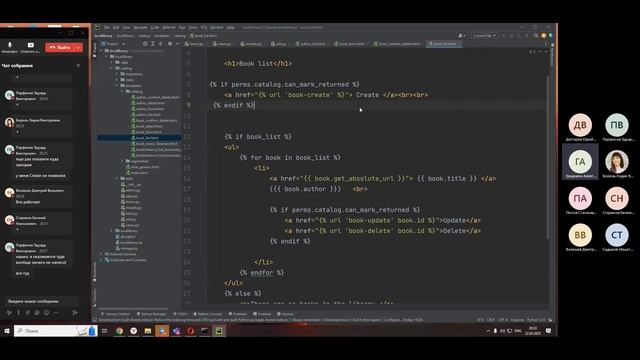Switch to the author_list.html editor tab
The width and height of the screenshot is (640, 360).
[x=312, y=44]
